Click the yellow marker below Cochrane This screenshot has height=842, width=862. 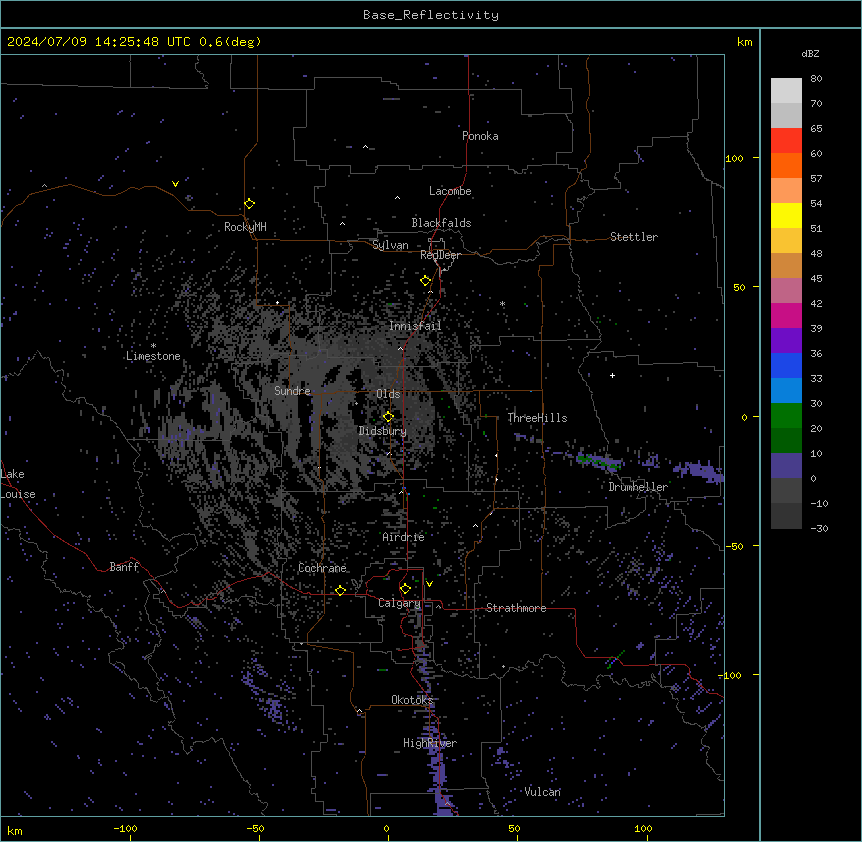340,590
